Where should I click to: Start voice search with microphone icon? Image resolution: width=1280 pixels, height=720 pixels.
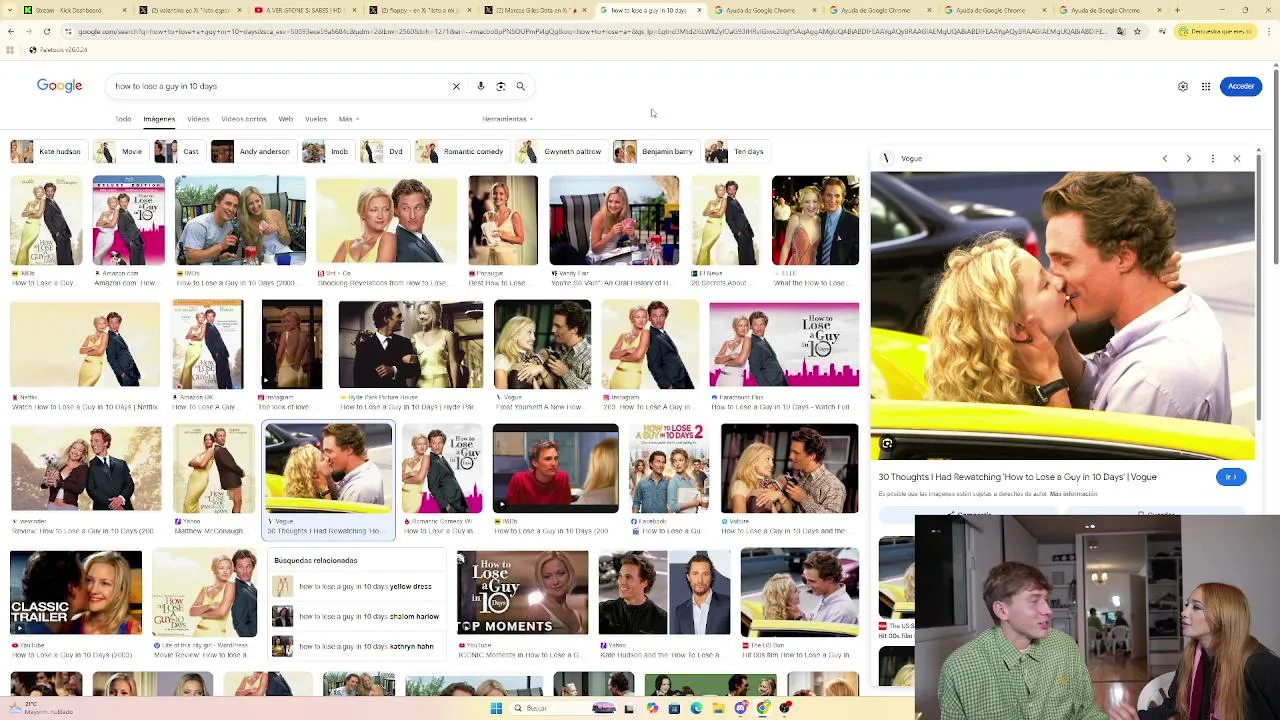coord(481,86)
